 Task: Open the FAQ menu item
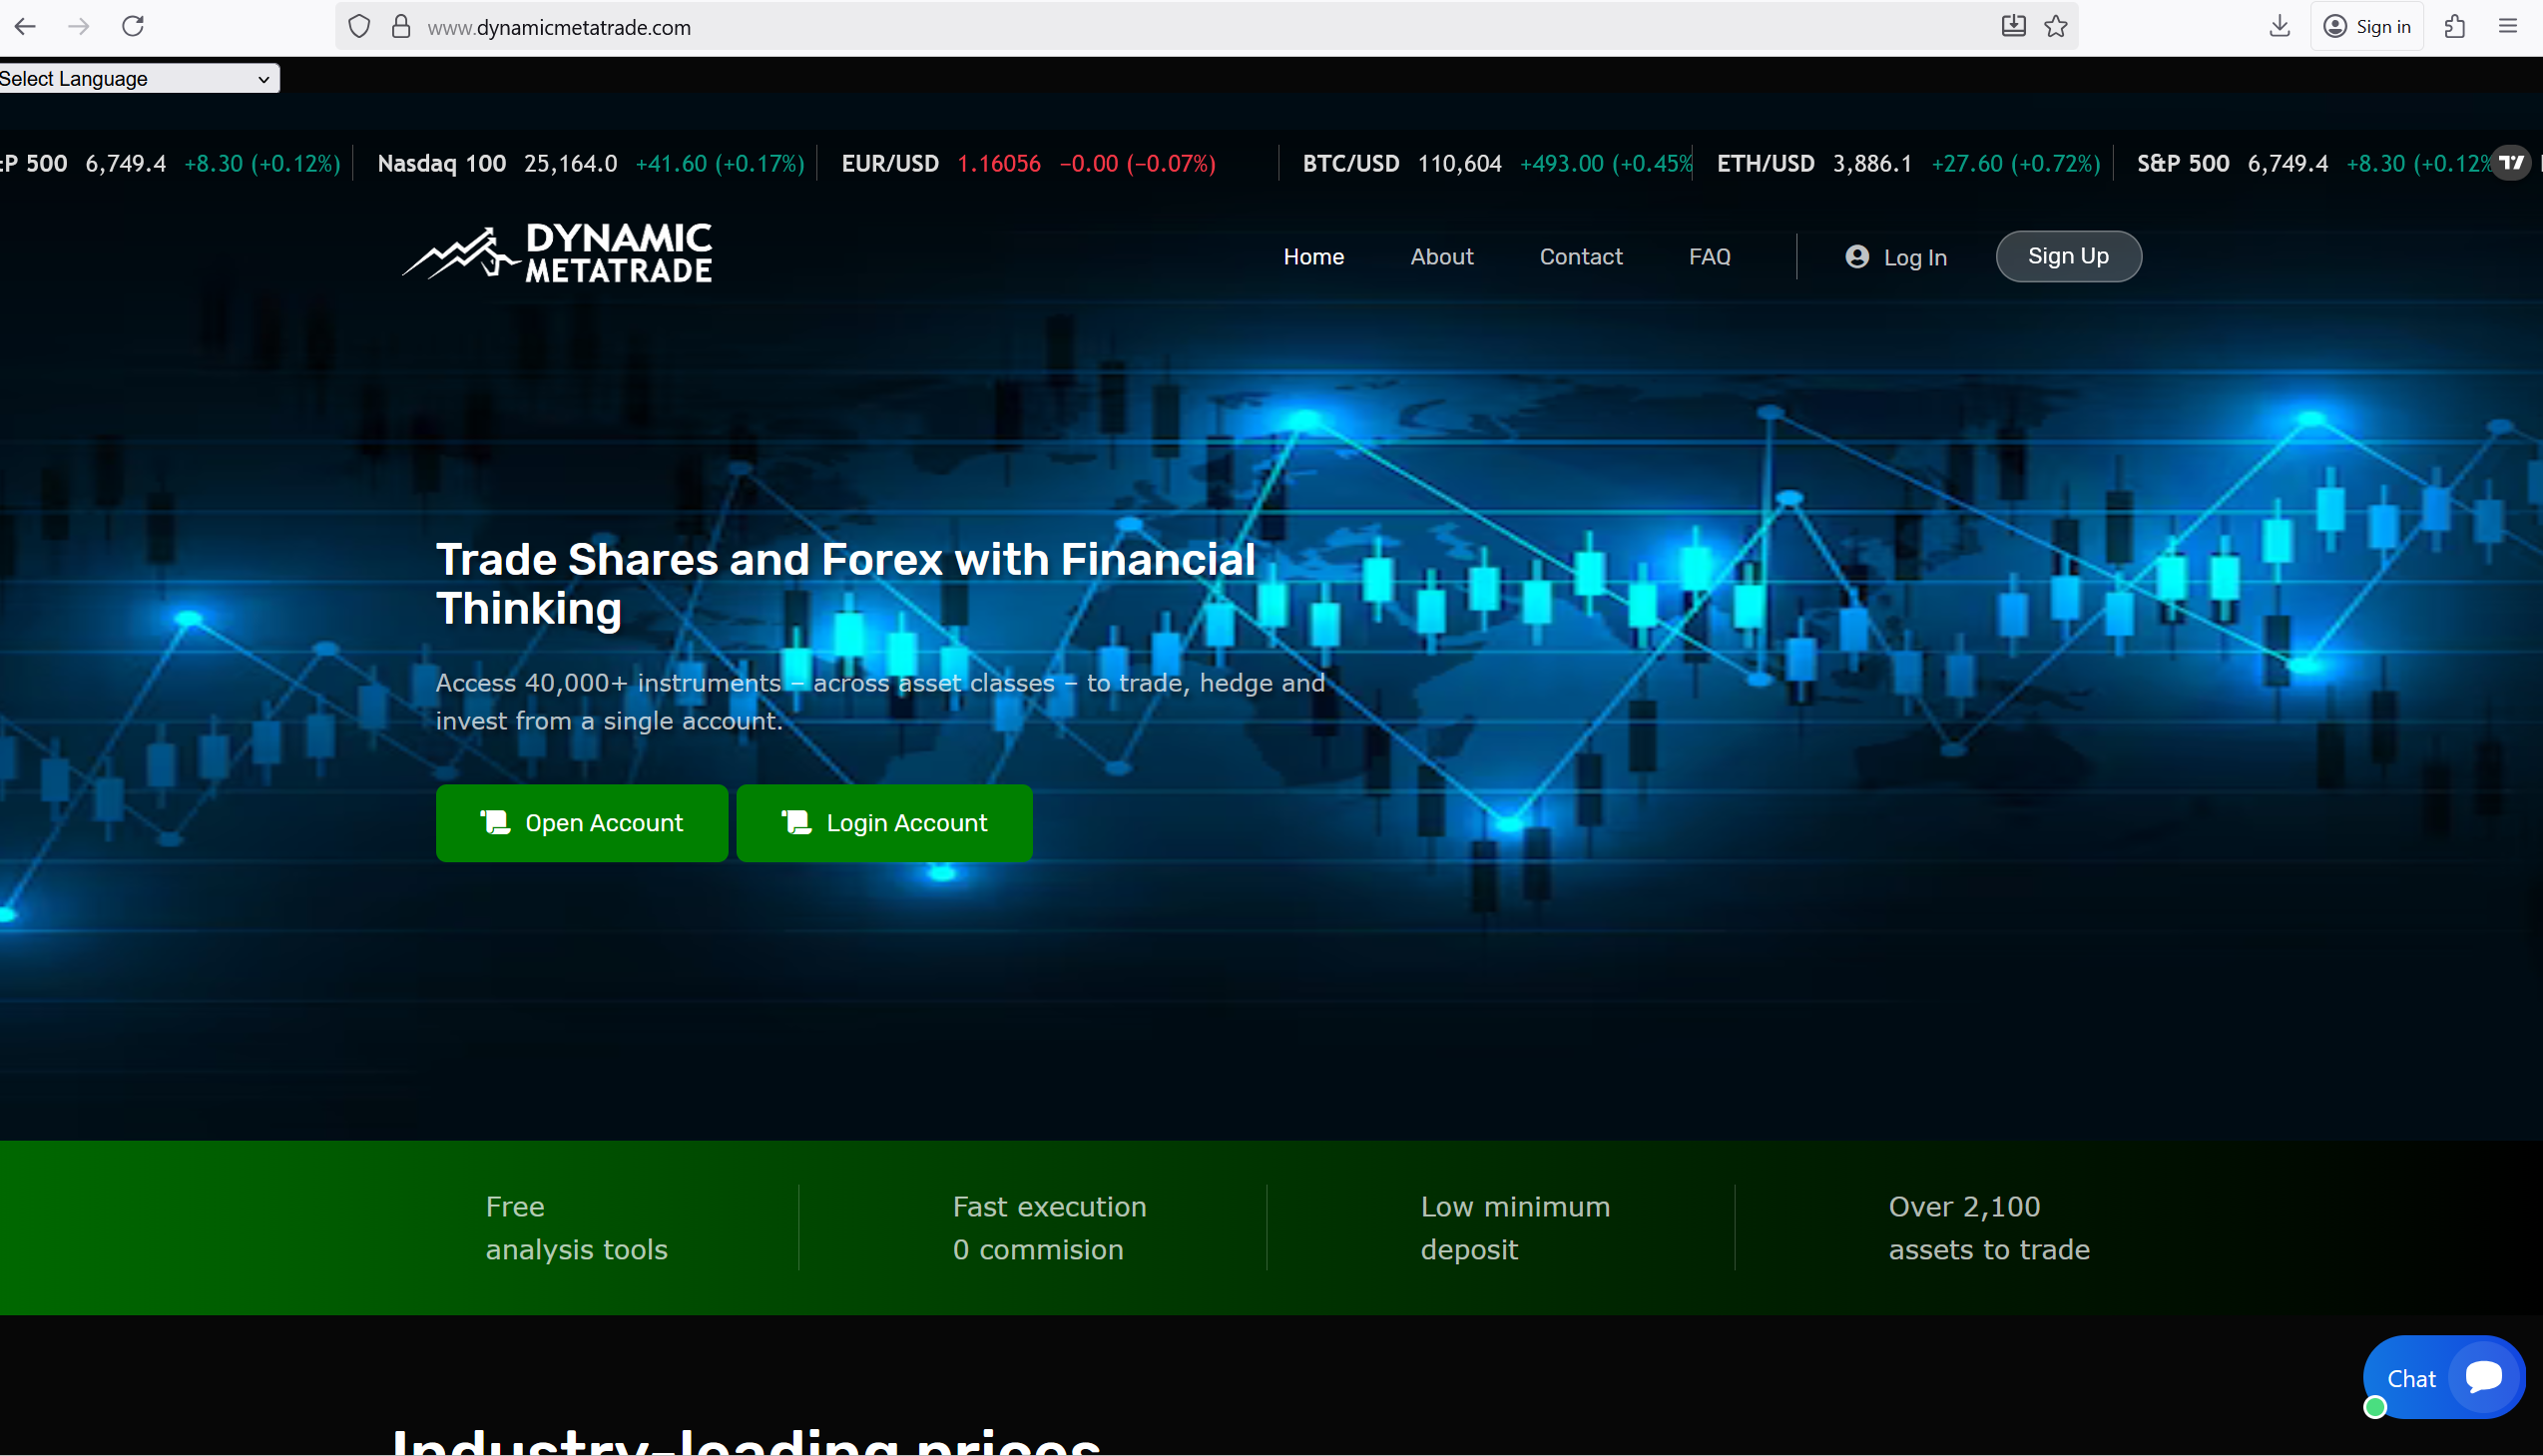point(1709,257)
